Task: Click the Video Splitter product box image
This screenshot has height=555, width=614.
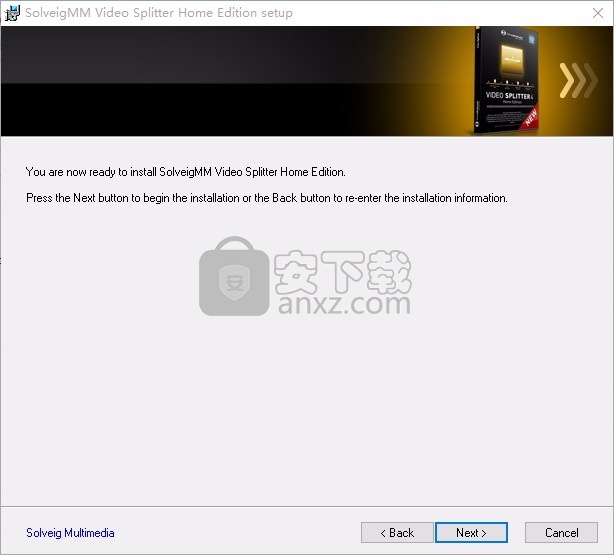Action: pyautogui.click(x=507, y=80)
